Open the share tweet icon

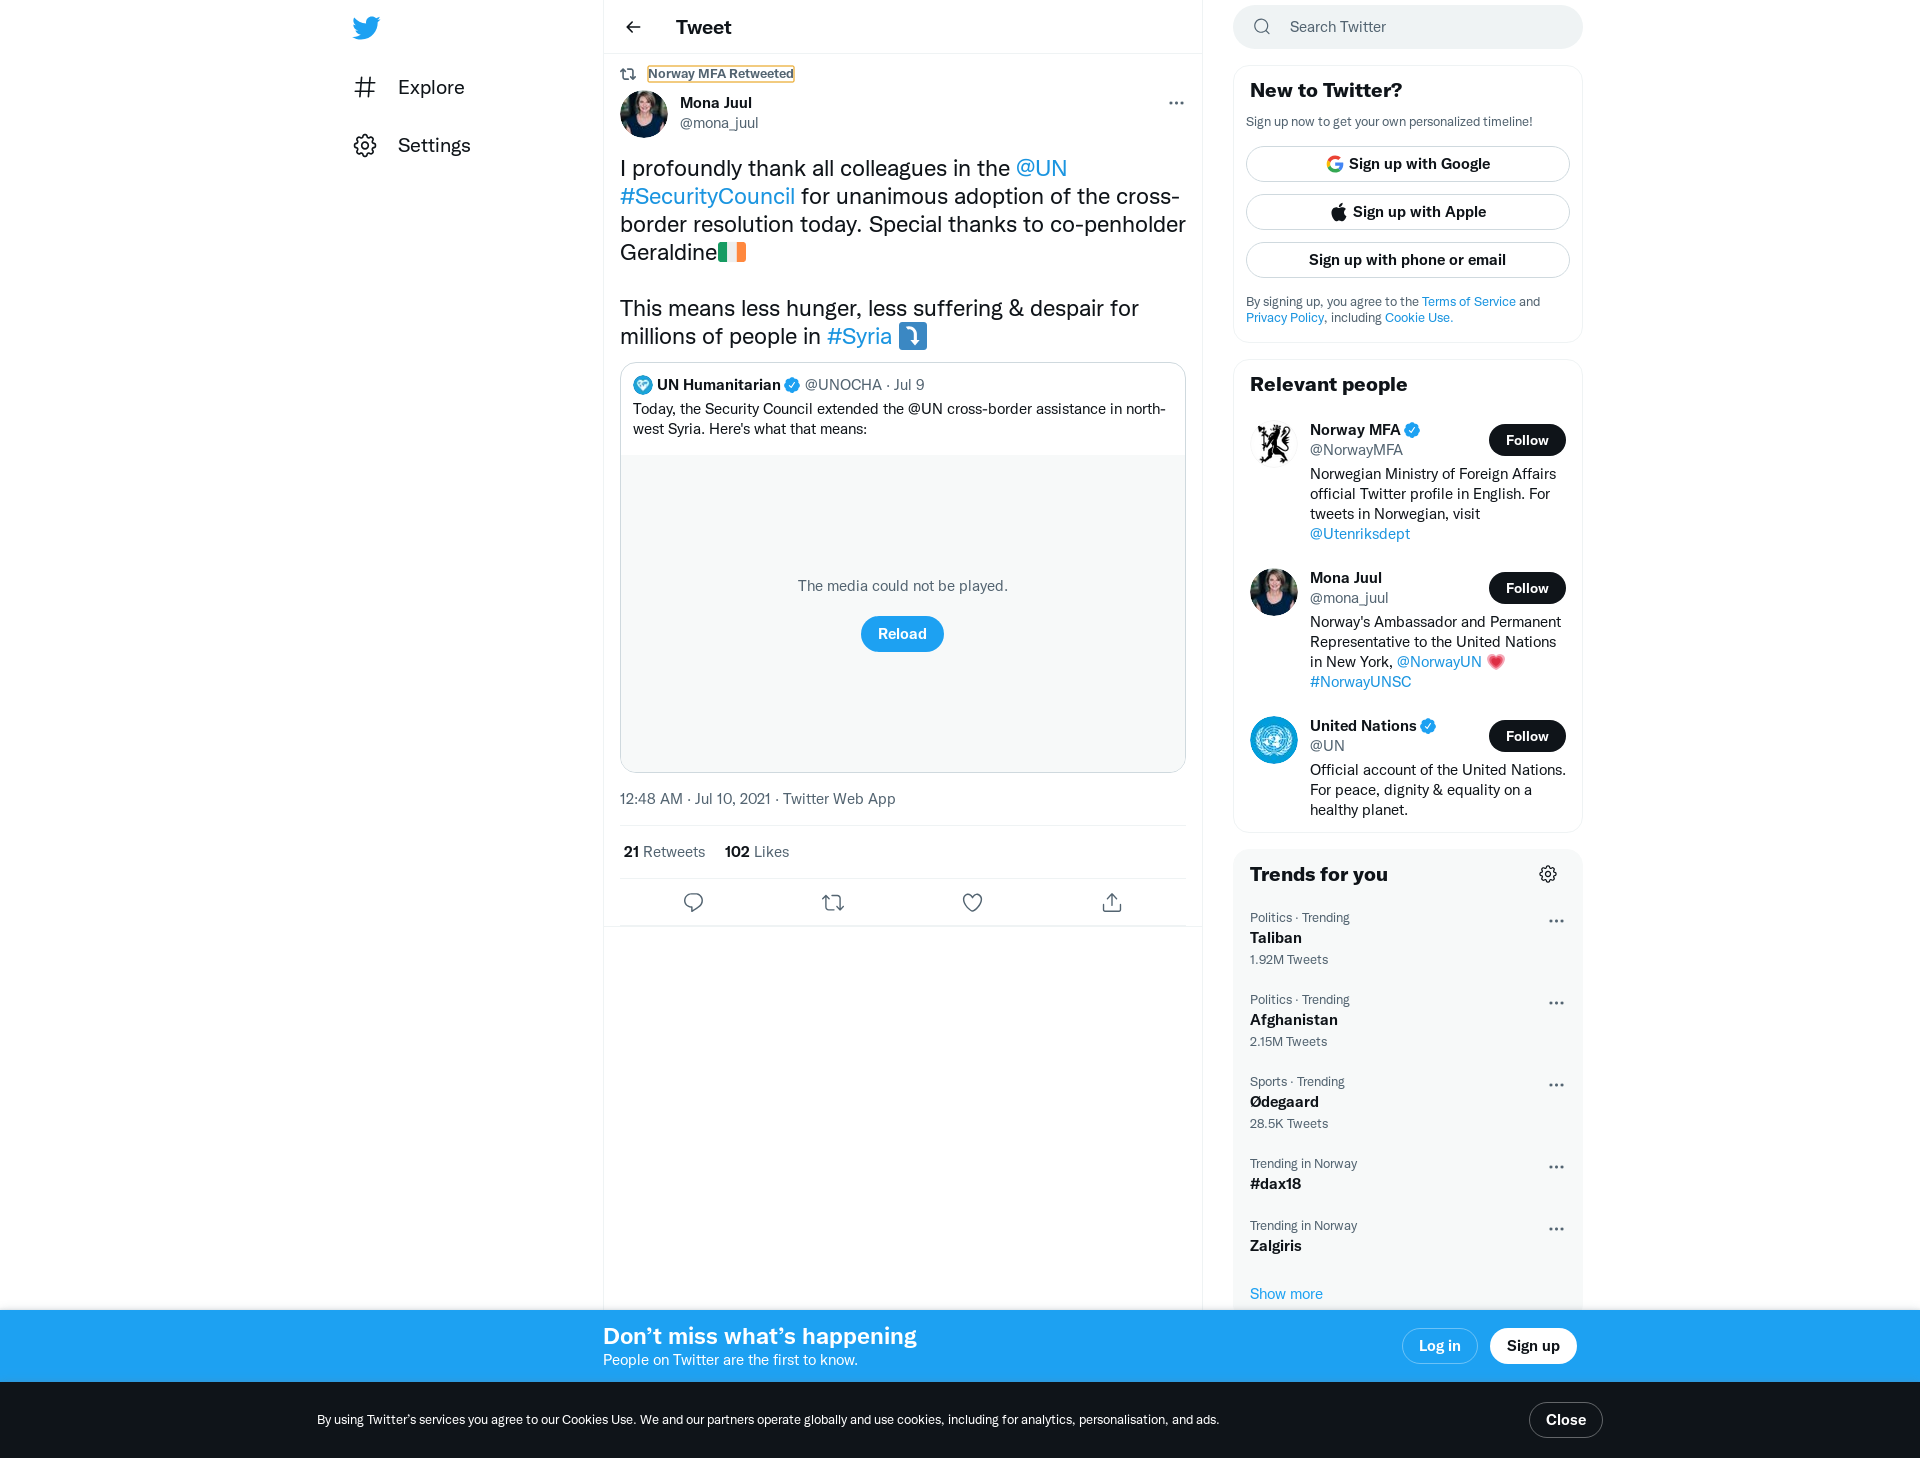1112,903
